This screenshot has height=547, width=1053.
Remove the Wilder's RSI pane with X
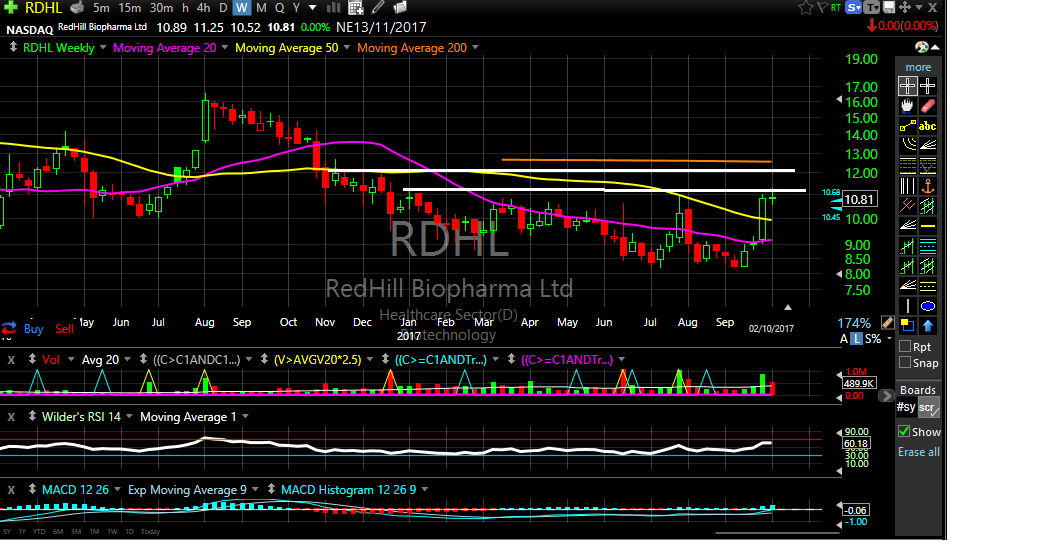point(11,417)
